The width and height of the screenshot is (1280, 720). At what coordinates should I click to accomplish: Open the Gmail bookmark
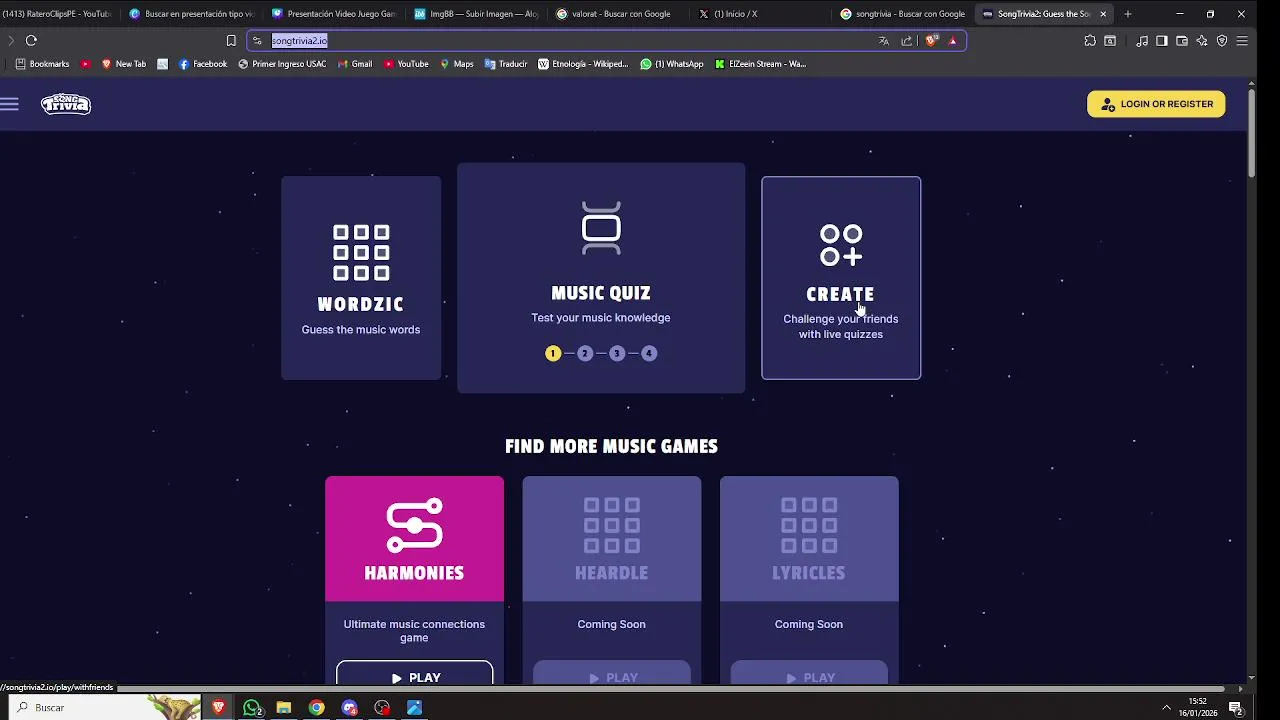coord(355,64)
